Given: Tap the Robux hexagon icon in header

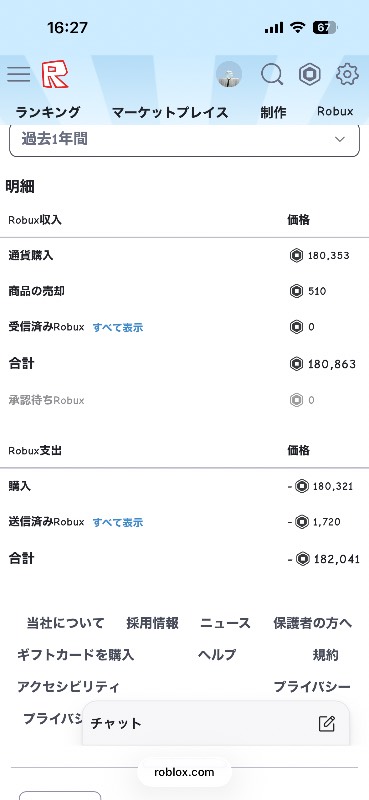Looking at the screenshot, I should click(309, 74).
